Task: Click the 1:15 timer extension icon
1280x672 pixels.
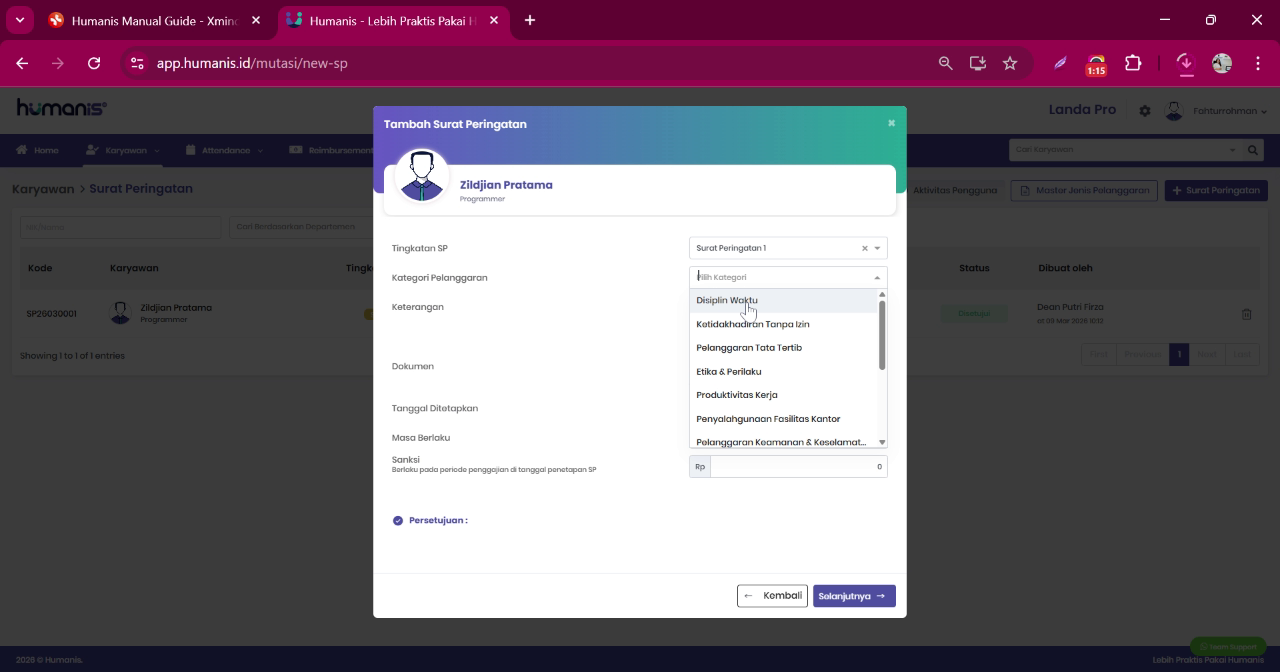Action: (1096, 65)
